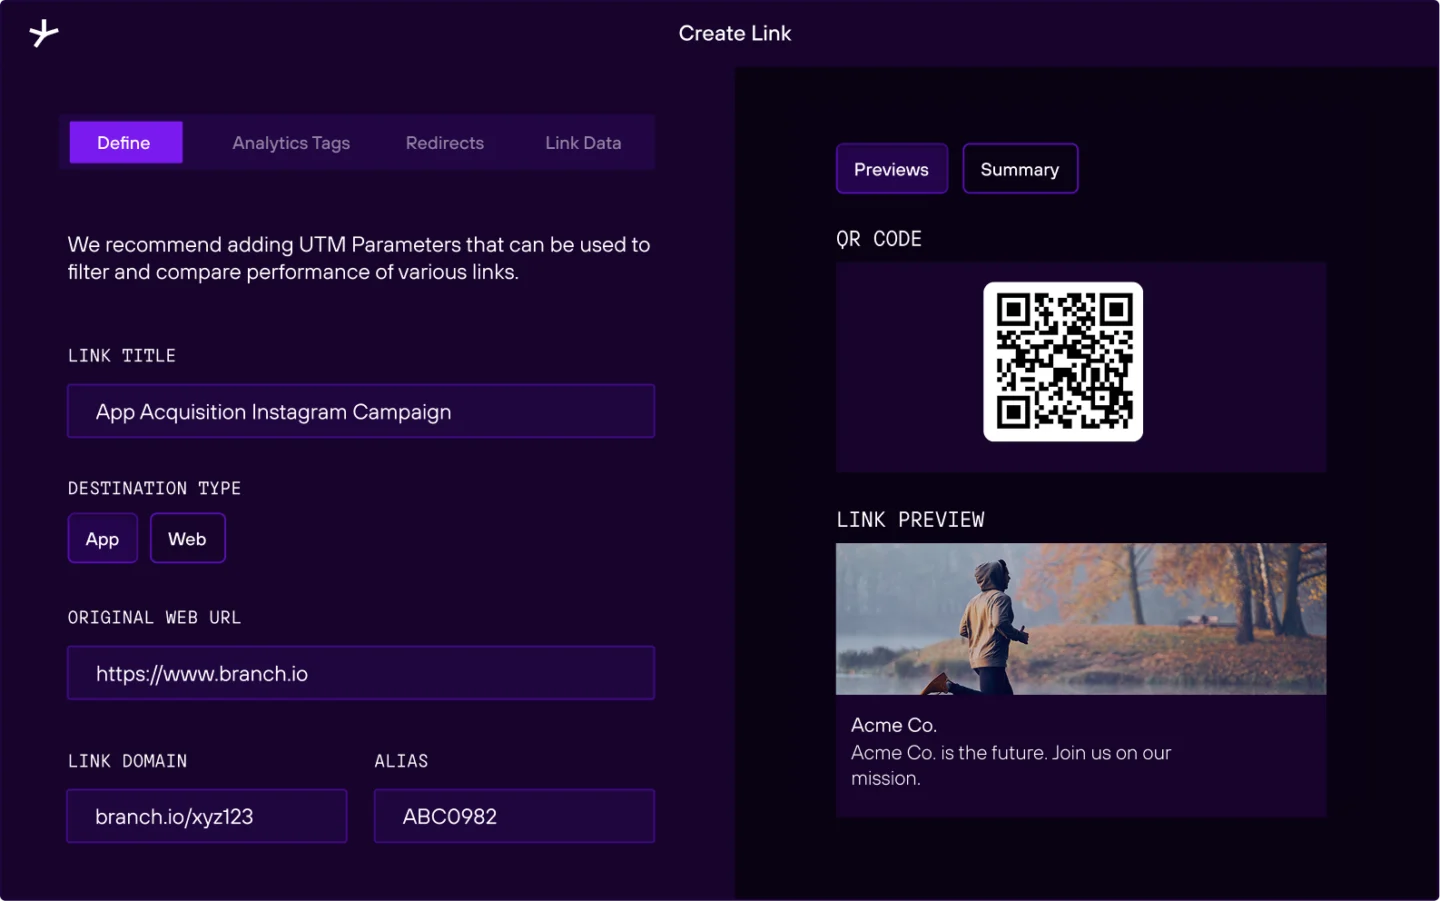Viewport: 1440px width, 901px height.
Task: Click the Alias field with ABC0982
Action: tap(514, 816)
